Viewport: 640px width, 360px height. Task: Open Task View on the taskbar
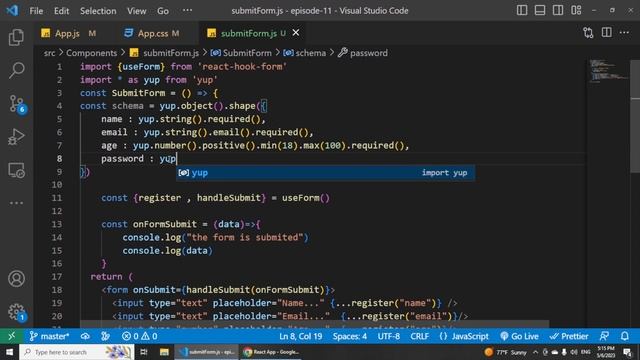click(144, 352)
